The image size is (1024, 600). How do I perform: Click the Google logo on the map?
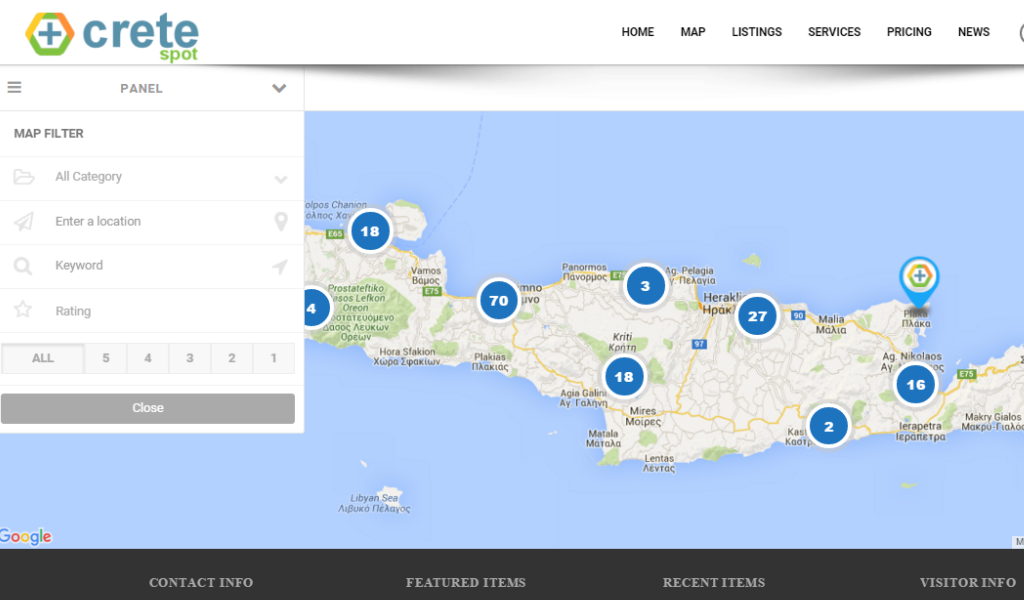tap(25, 537)
